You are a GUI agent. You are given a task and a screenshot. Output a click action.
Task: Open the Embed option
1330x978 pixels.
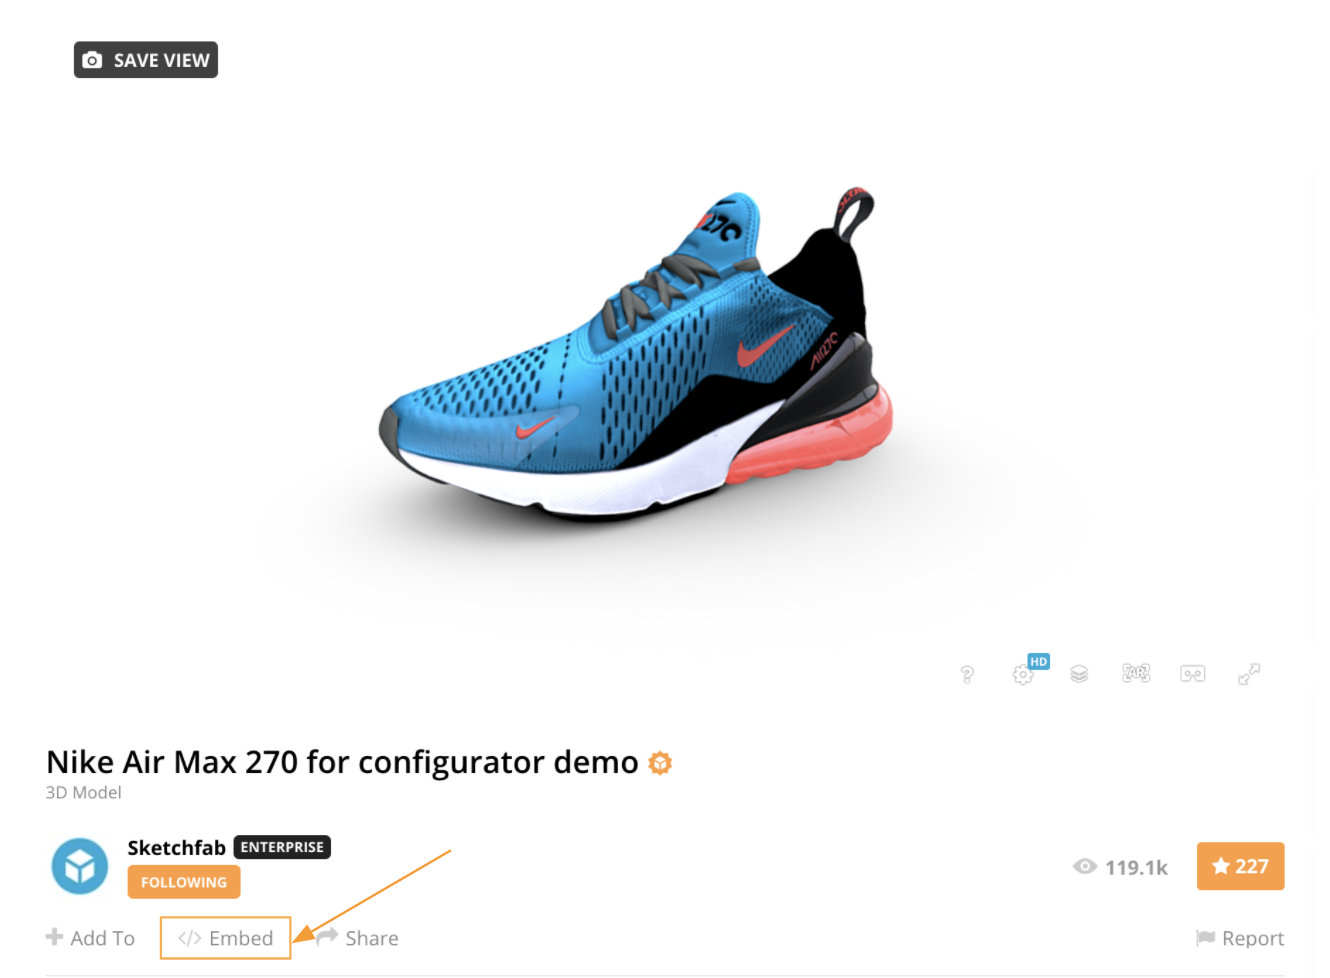tap(226, 938)
